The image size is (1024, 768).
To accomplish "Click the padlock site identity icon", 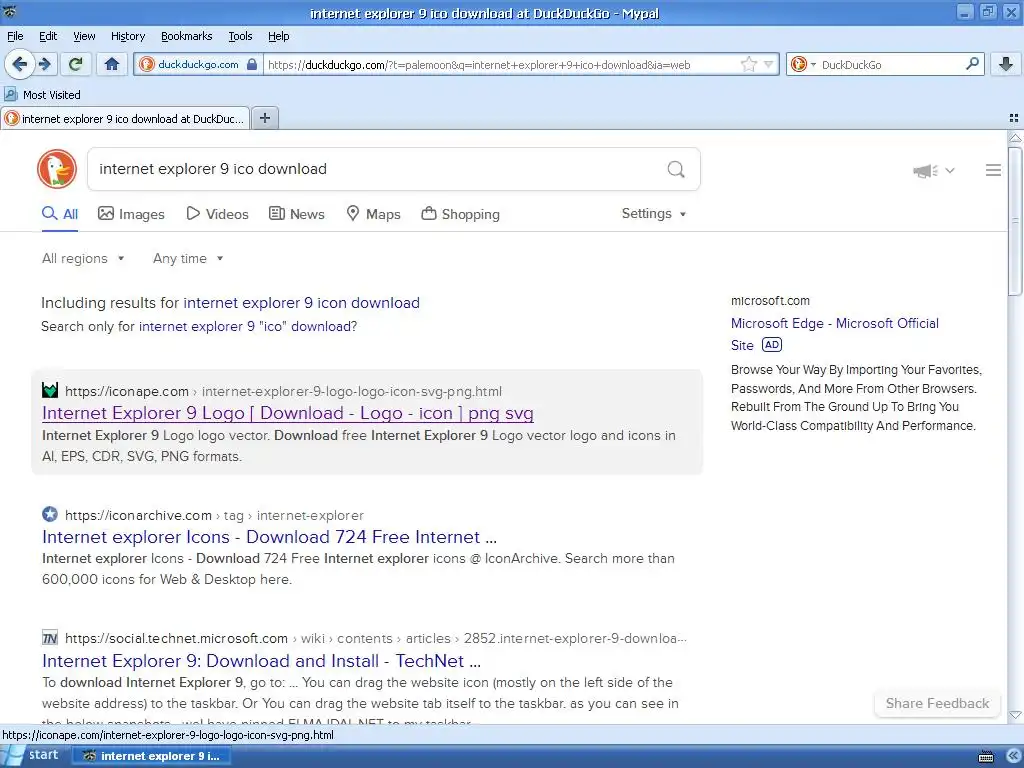I will pos(252,64).
